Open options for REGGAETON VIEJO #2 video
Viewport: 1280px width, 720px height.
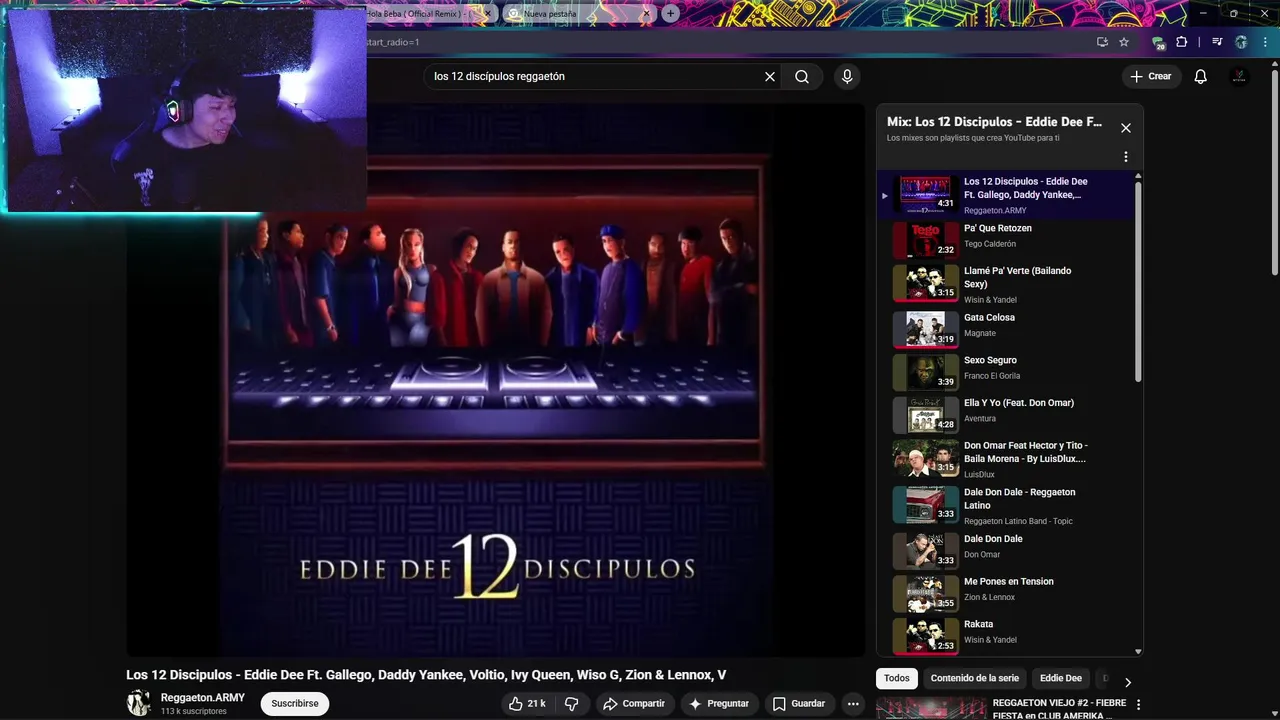1138,705
